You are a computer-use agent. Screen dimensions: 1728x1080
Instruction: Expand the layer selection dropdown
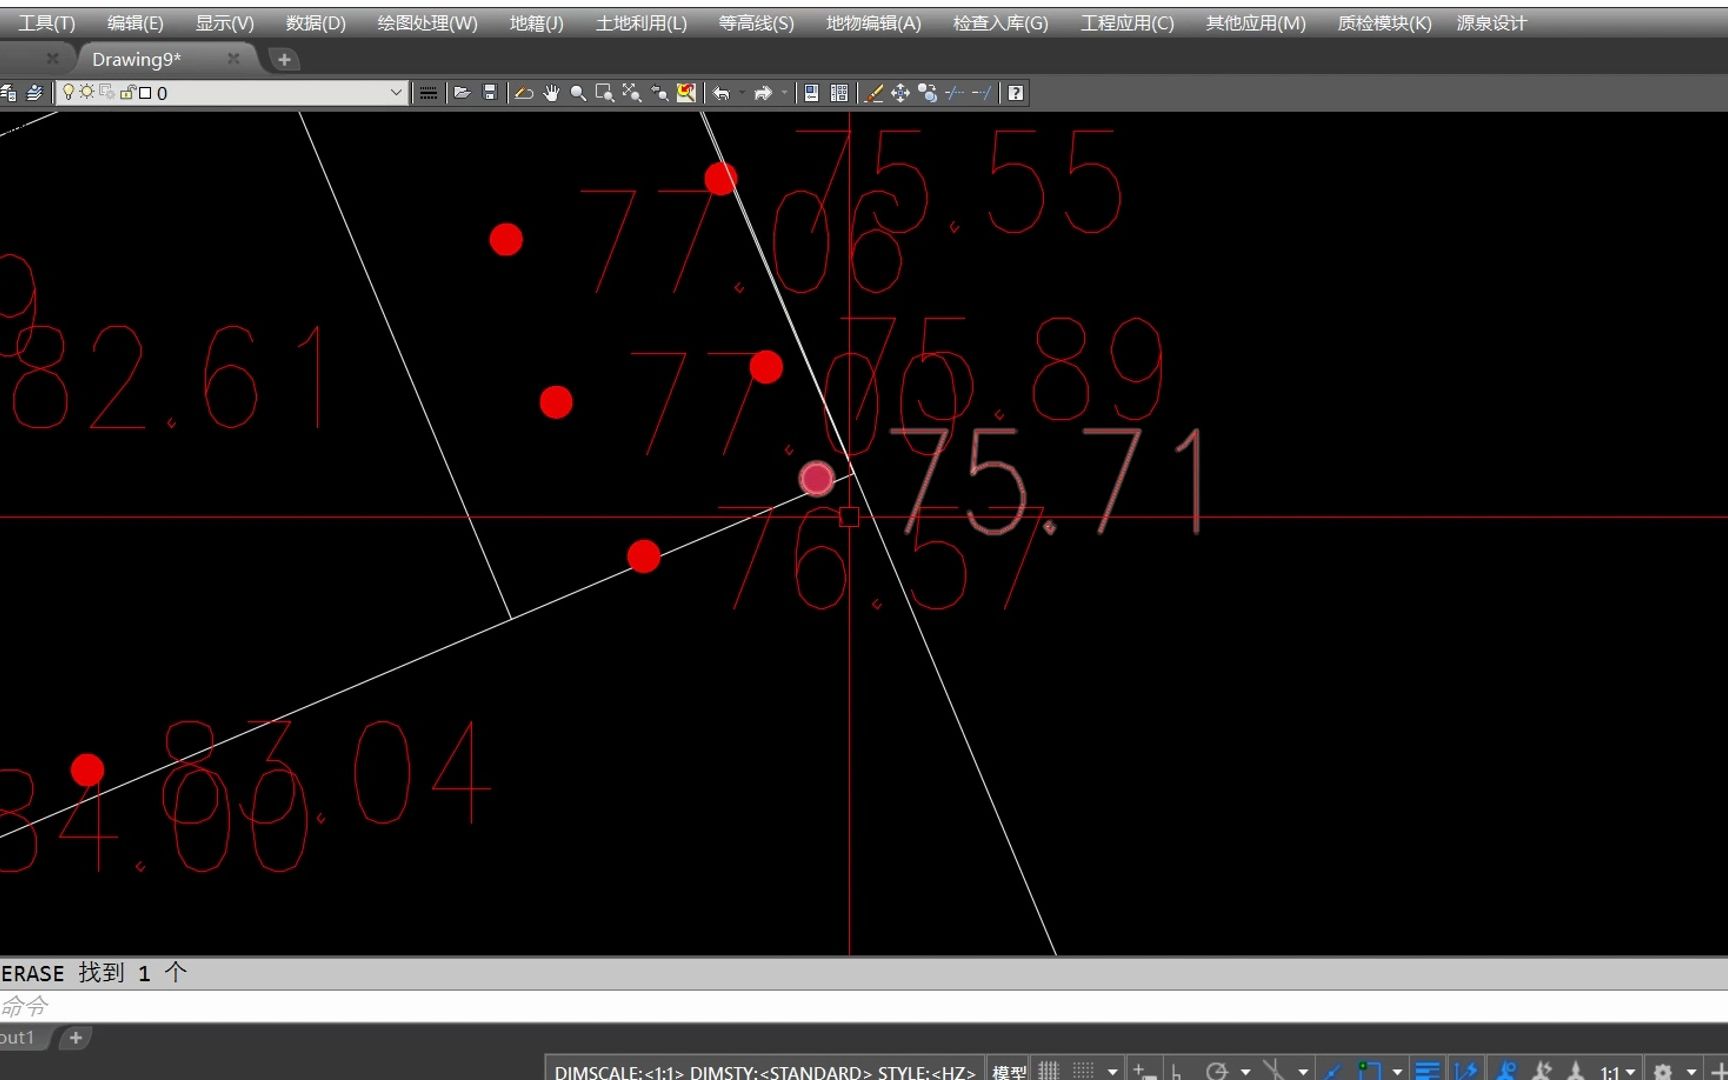pos(396,93)
